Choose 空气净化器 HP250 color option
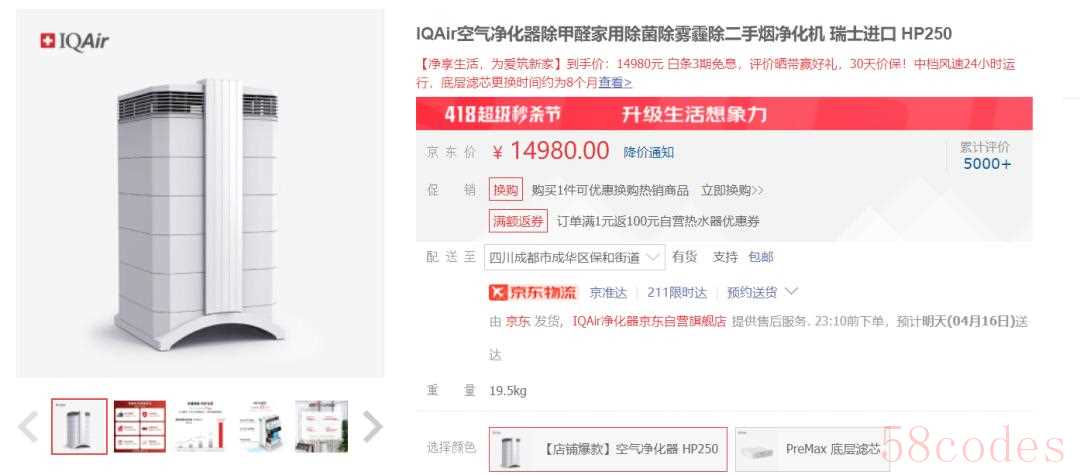The height and width of the screenshot is (475, 1080). point(608,449)
